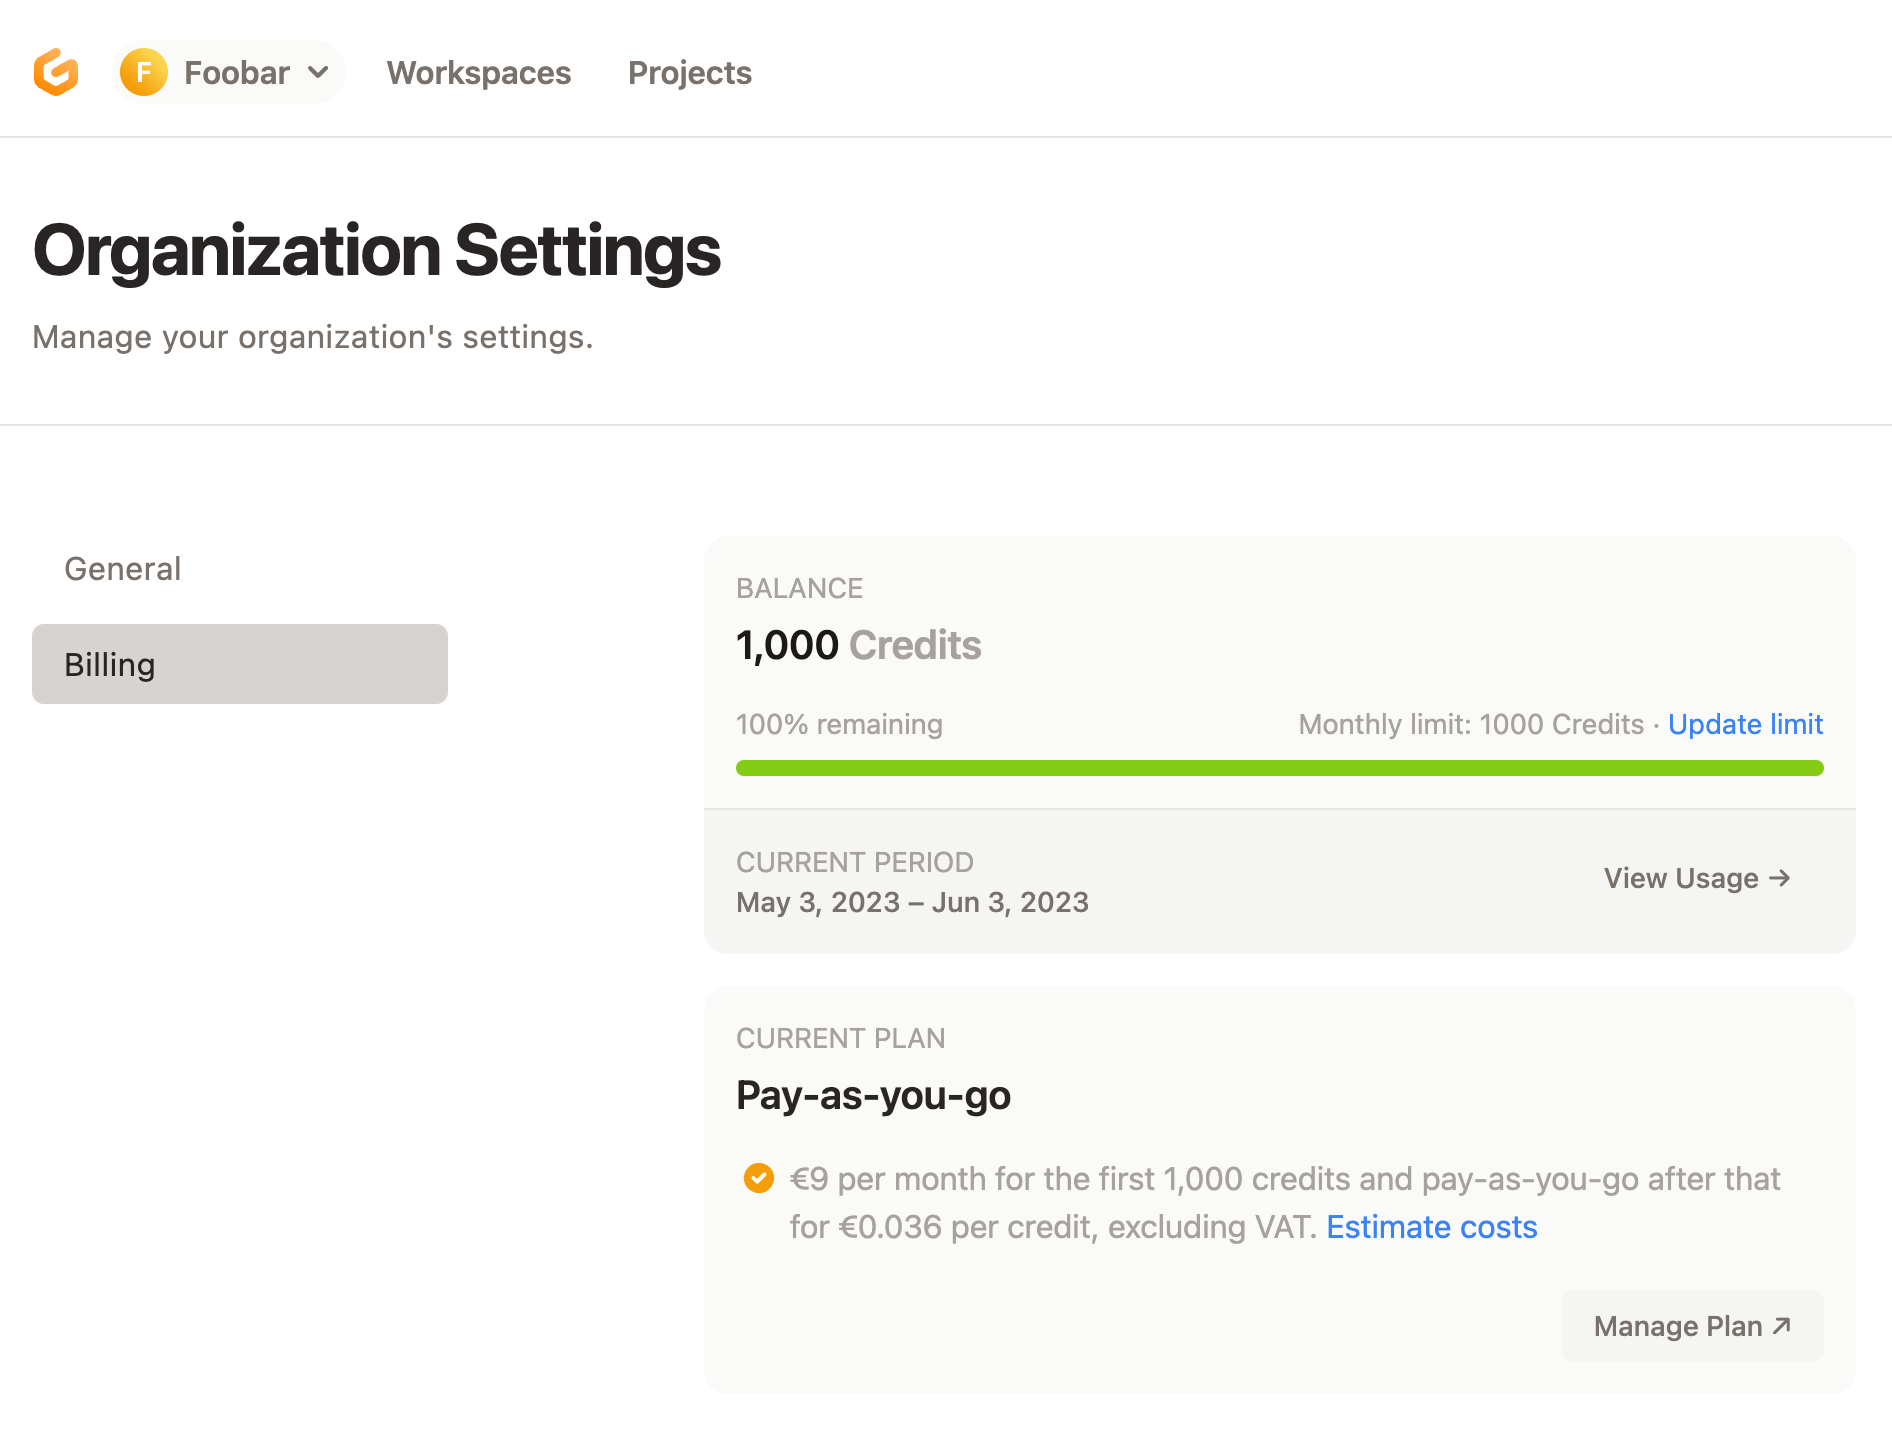Click the May 3 – Jun 3 period dates
This screenshot has width=1892, height=1432.
click(x=912, y=902)
